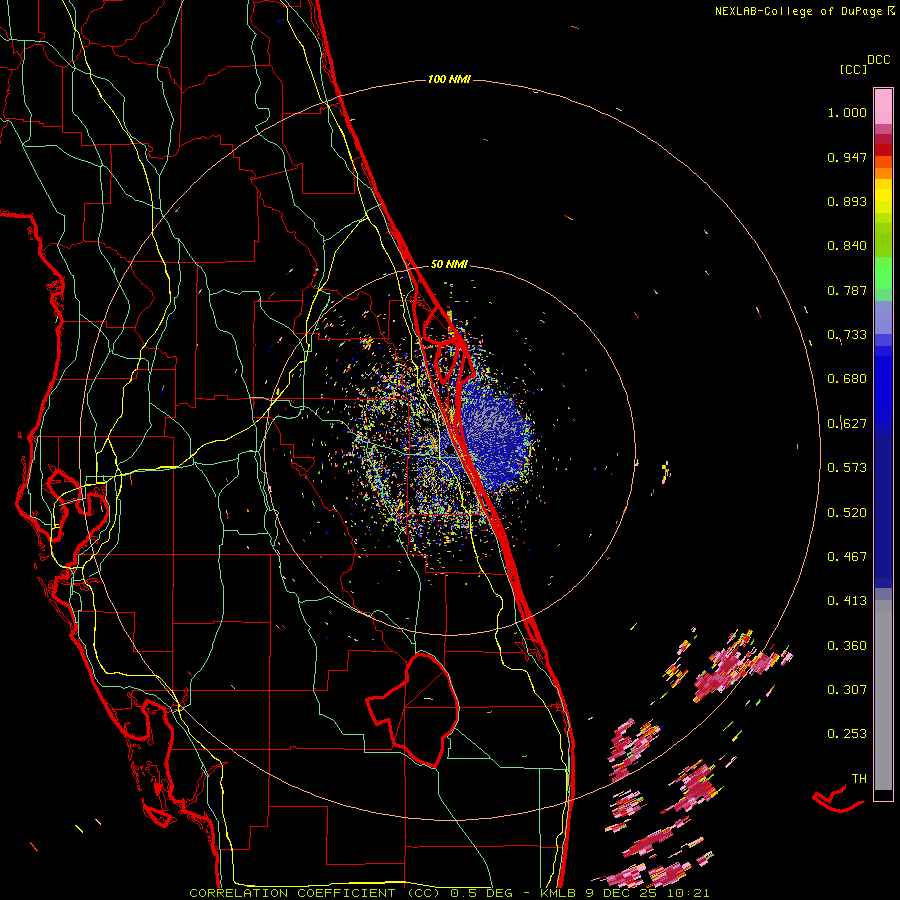Click the 0.787 legend value
The image size is (900, 900).
(x=847, y=290)
